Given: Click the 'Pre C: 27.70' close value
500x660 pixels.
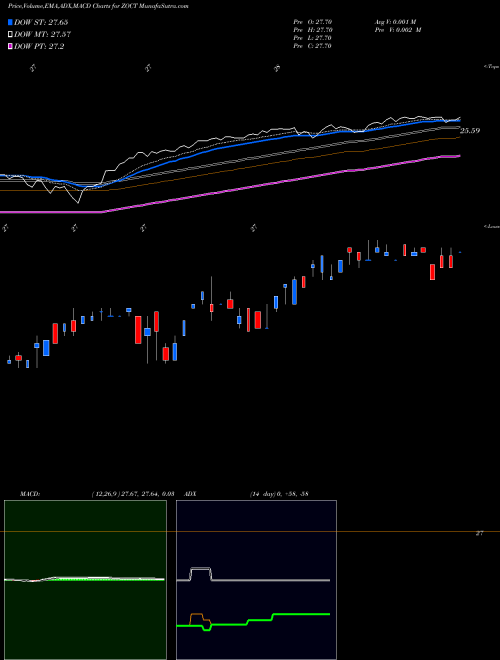Looking at the screenshot, I should tap(313, 46).
